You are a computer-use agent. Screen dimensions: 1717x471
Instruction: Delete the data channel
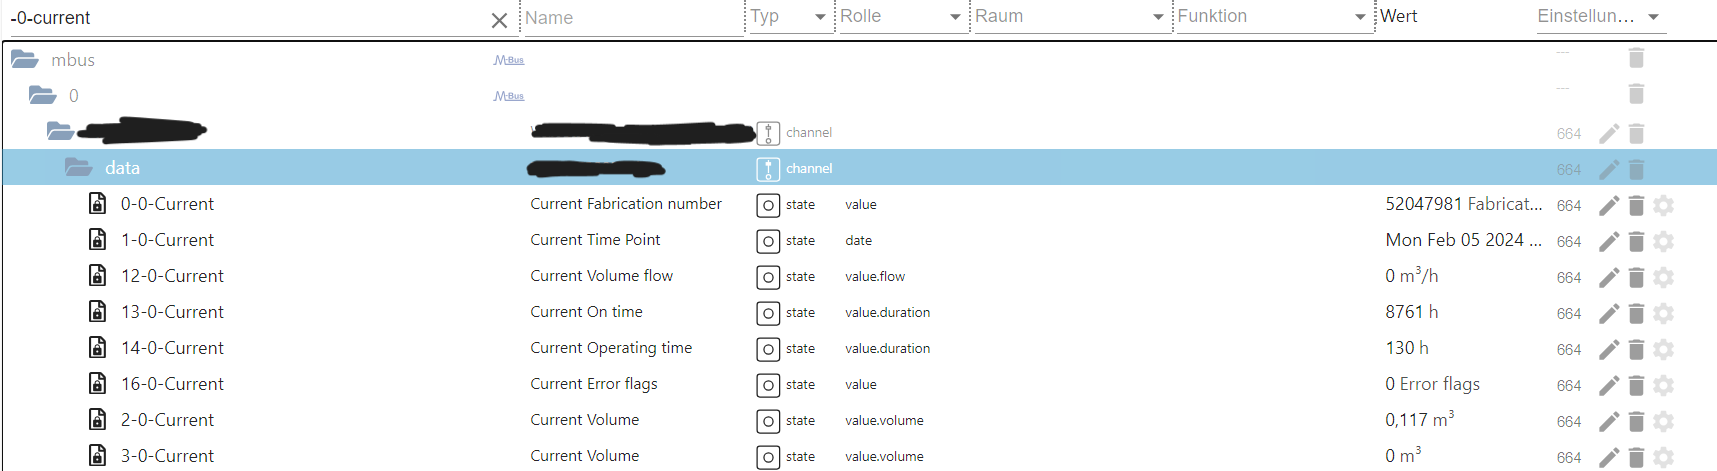tap(1636, 170)
